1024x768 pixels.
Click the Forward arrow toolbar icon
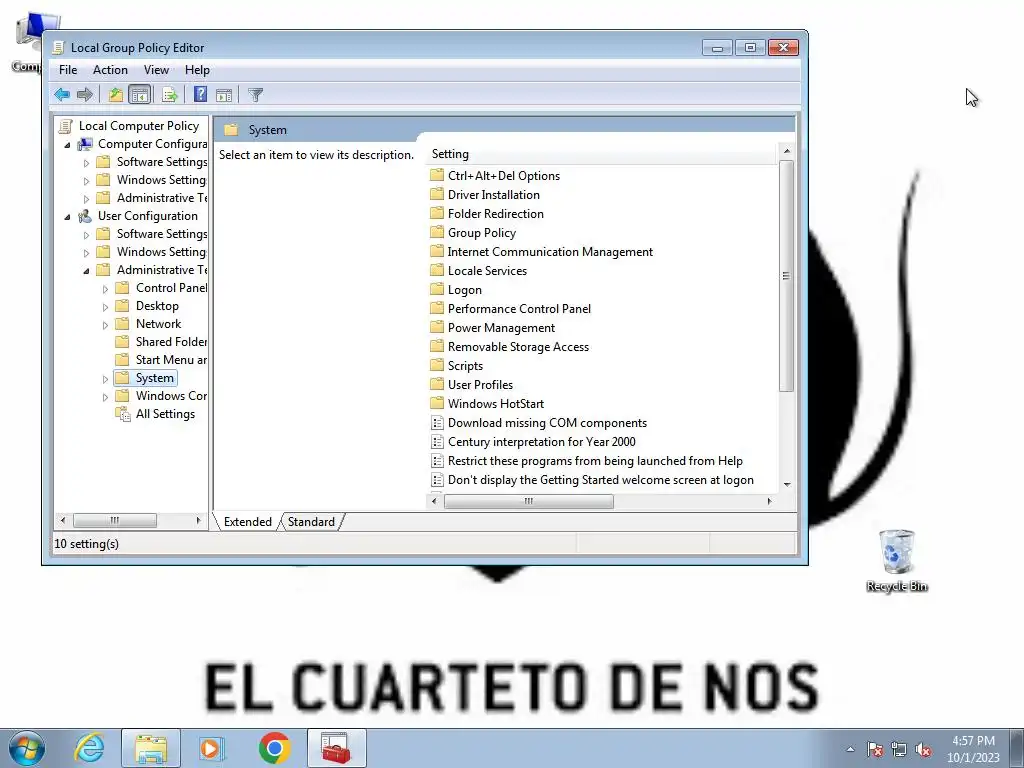(x=85, y=95)
